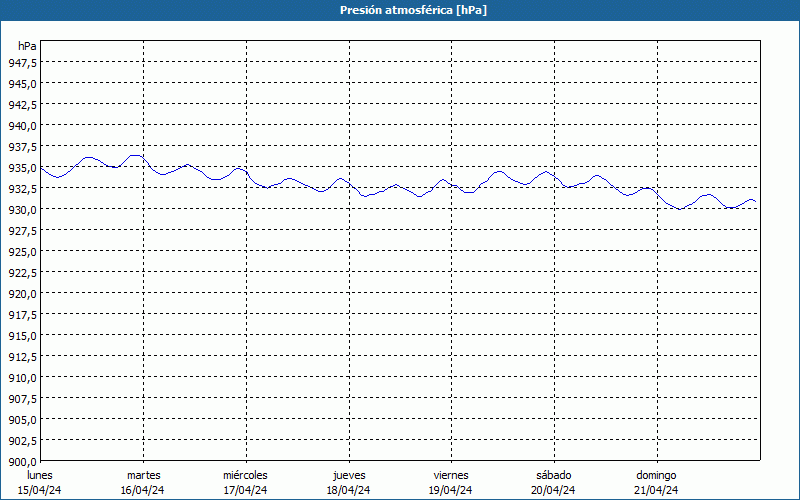The width and height of the screenshot is (800, 500).
Task: Click the 15/04/24 date label
Action: pyautogui.click(x=40, y=490)
